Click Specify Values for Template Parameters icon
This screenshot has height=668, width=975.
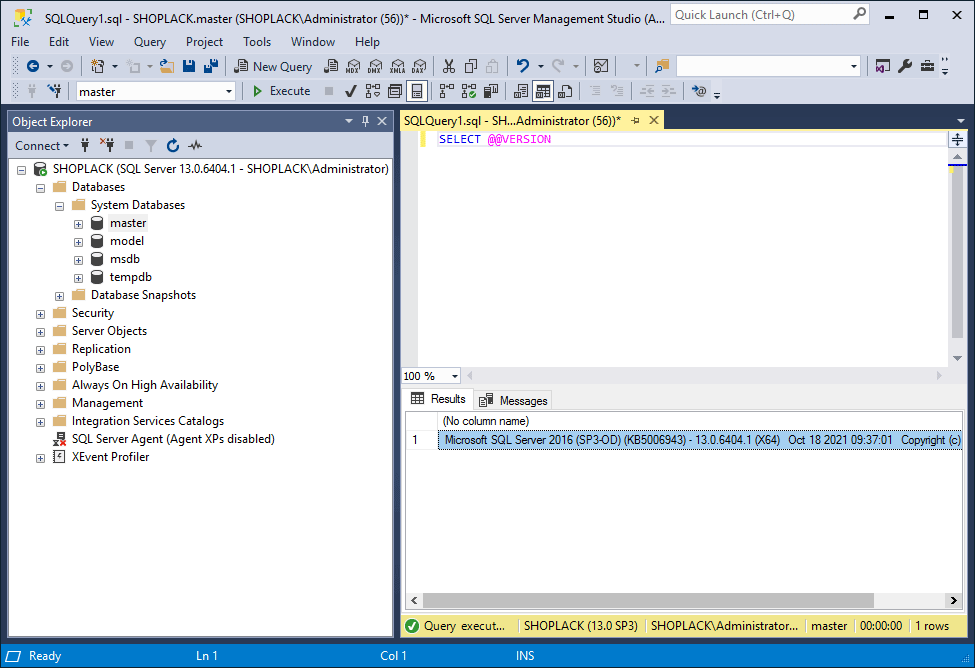699,91
